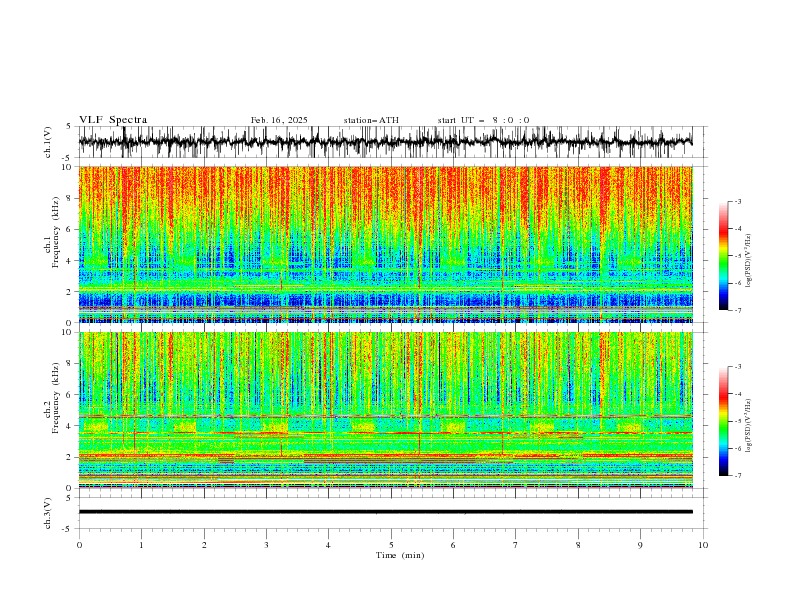Click time axis tick label "5"

(x=391, y=545)
